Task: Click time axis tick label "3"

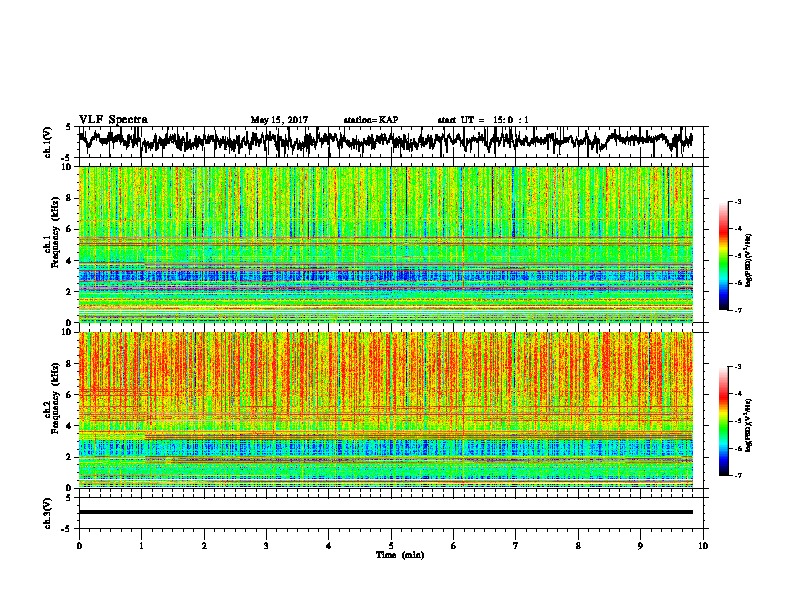Action: click(266, 546)
